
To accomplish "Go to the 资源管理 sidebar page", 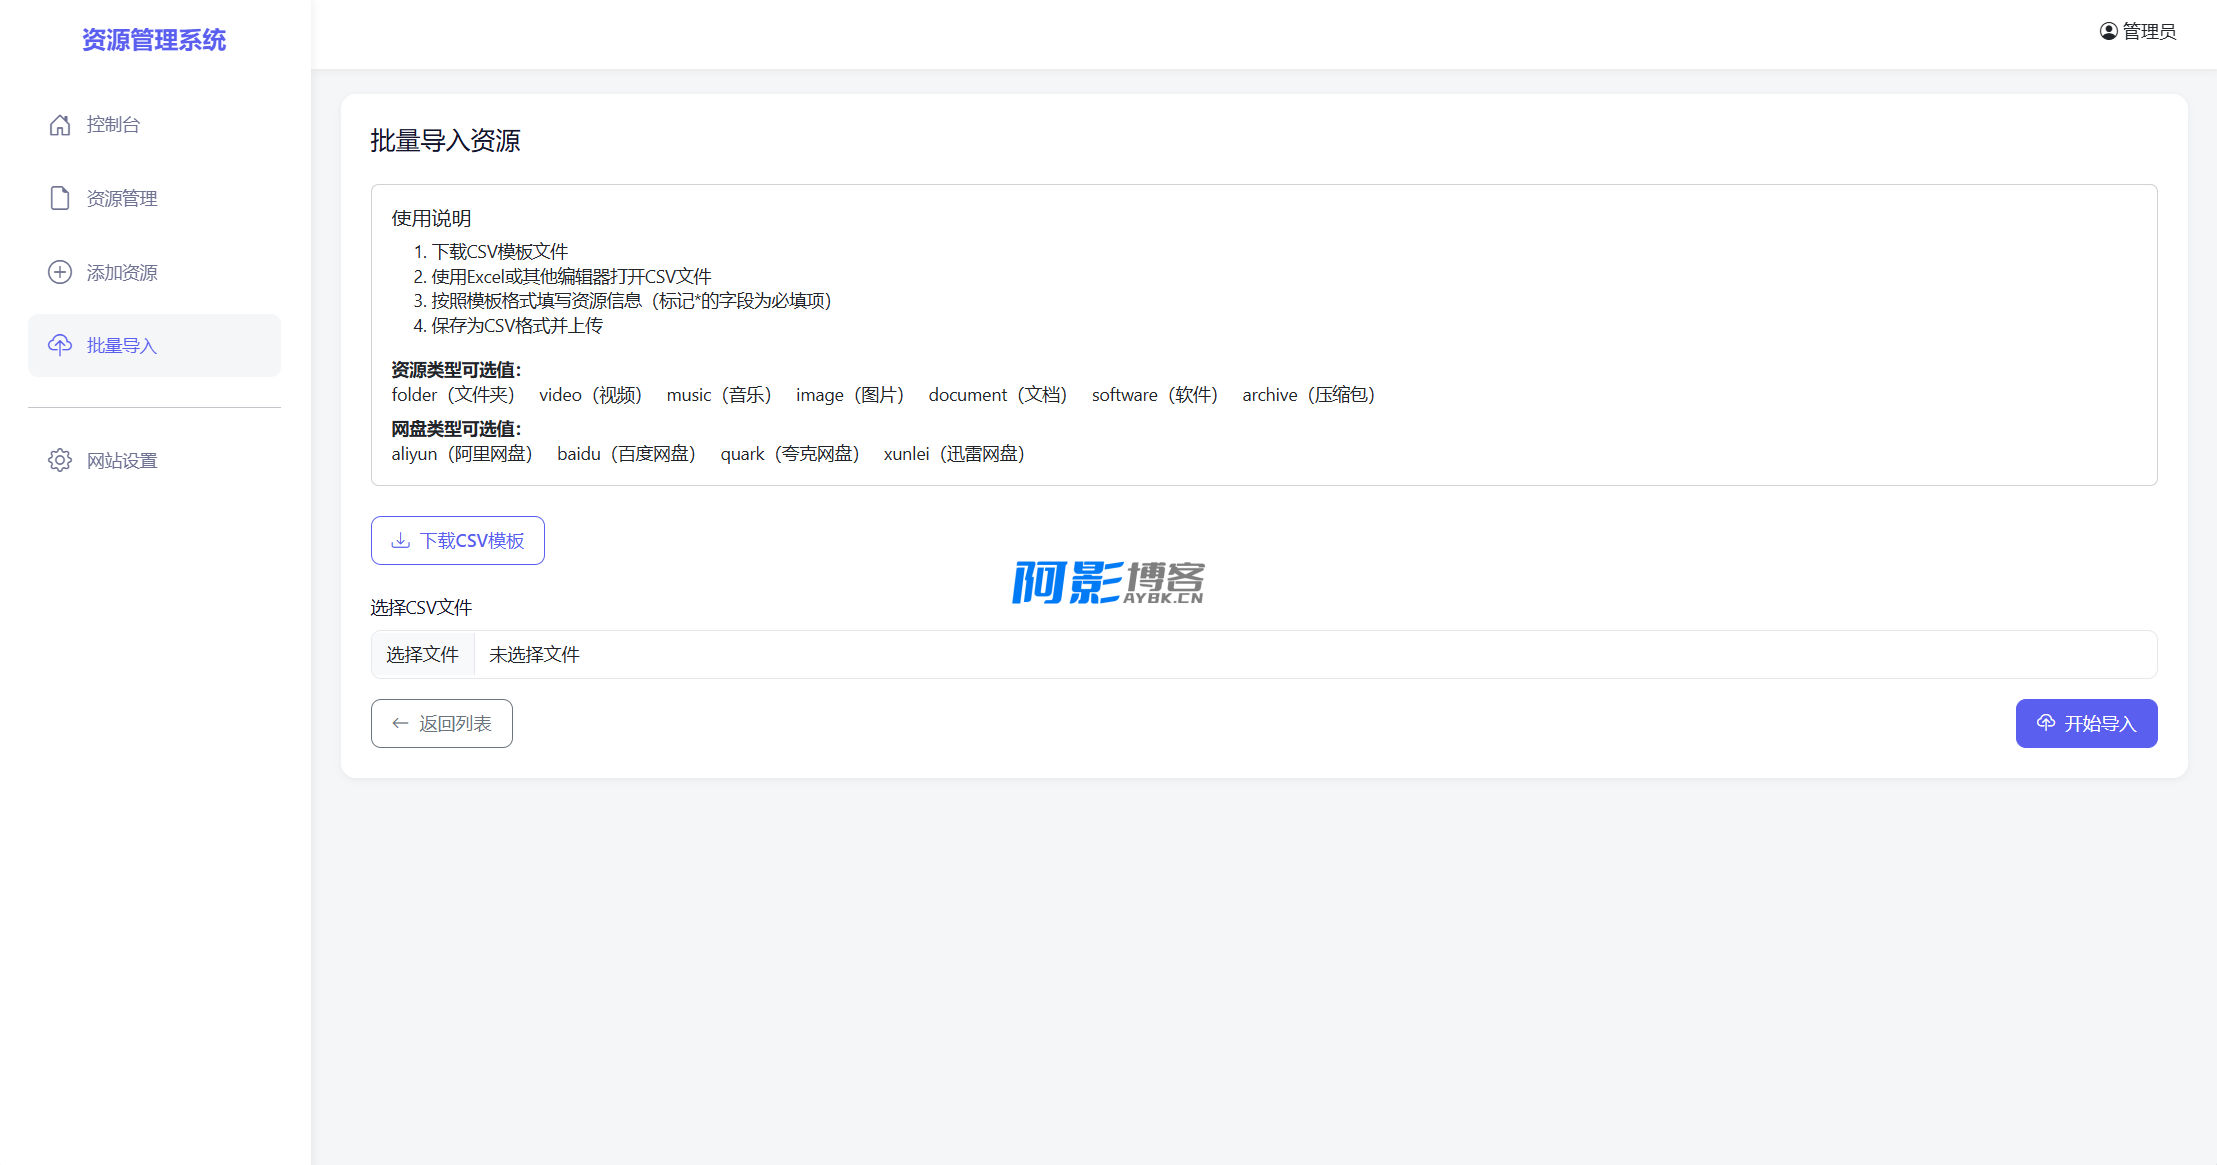I will pos(122,198).
